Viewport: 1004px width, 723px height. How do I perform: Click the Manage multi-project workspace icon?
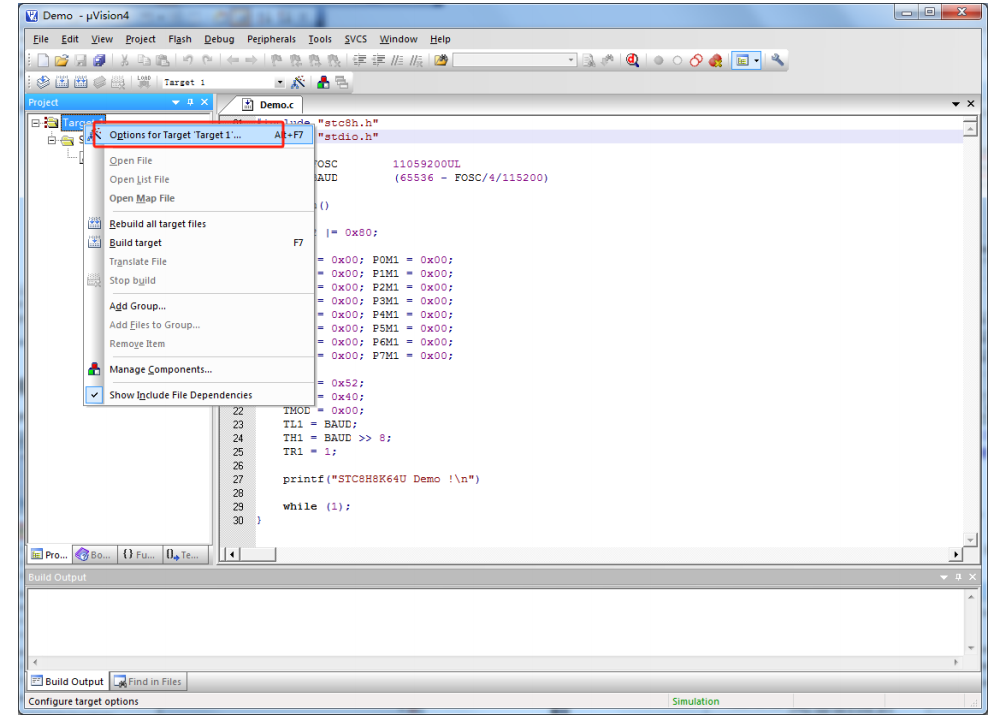coord(342,82)
